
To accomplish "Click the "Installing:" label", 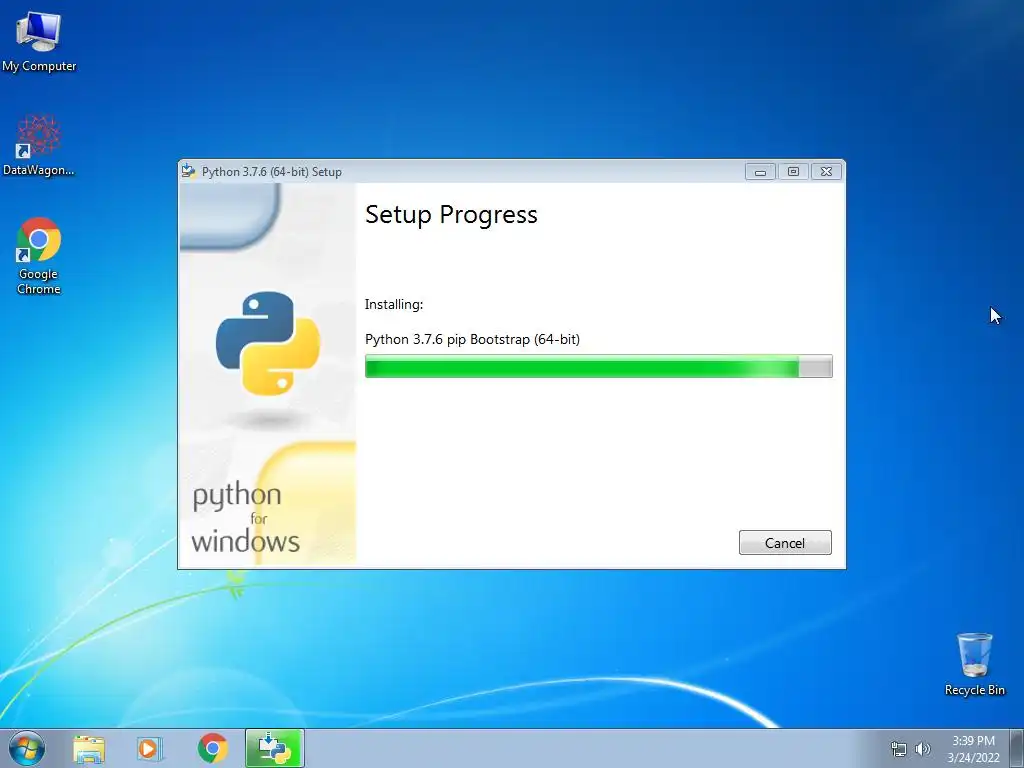I will [394, 304].
